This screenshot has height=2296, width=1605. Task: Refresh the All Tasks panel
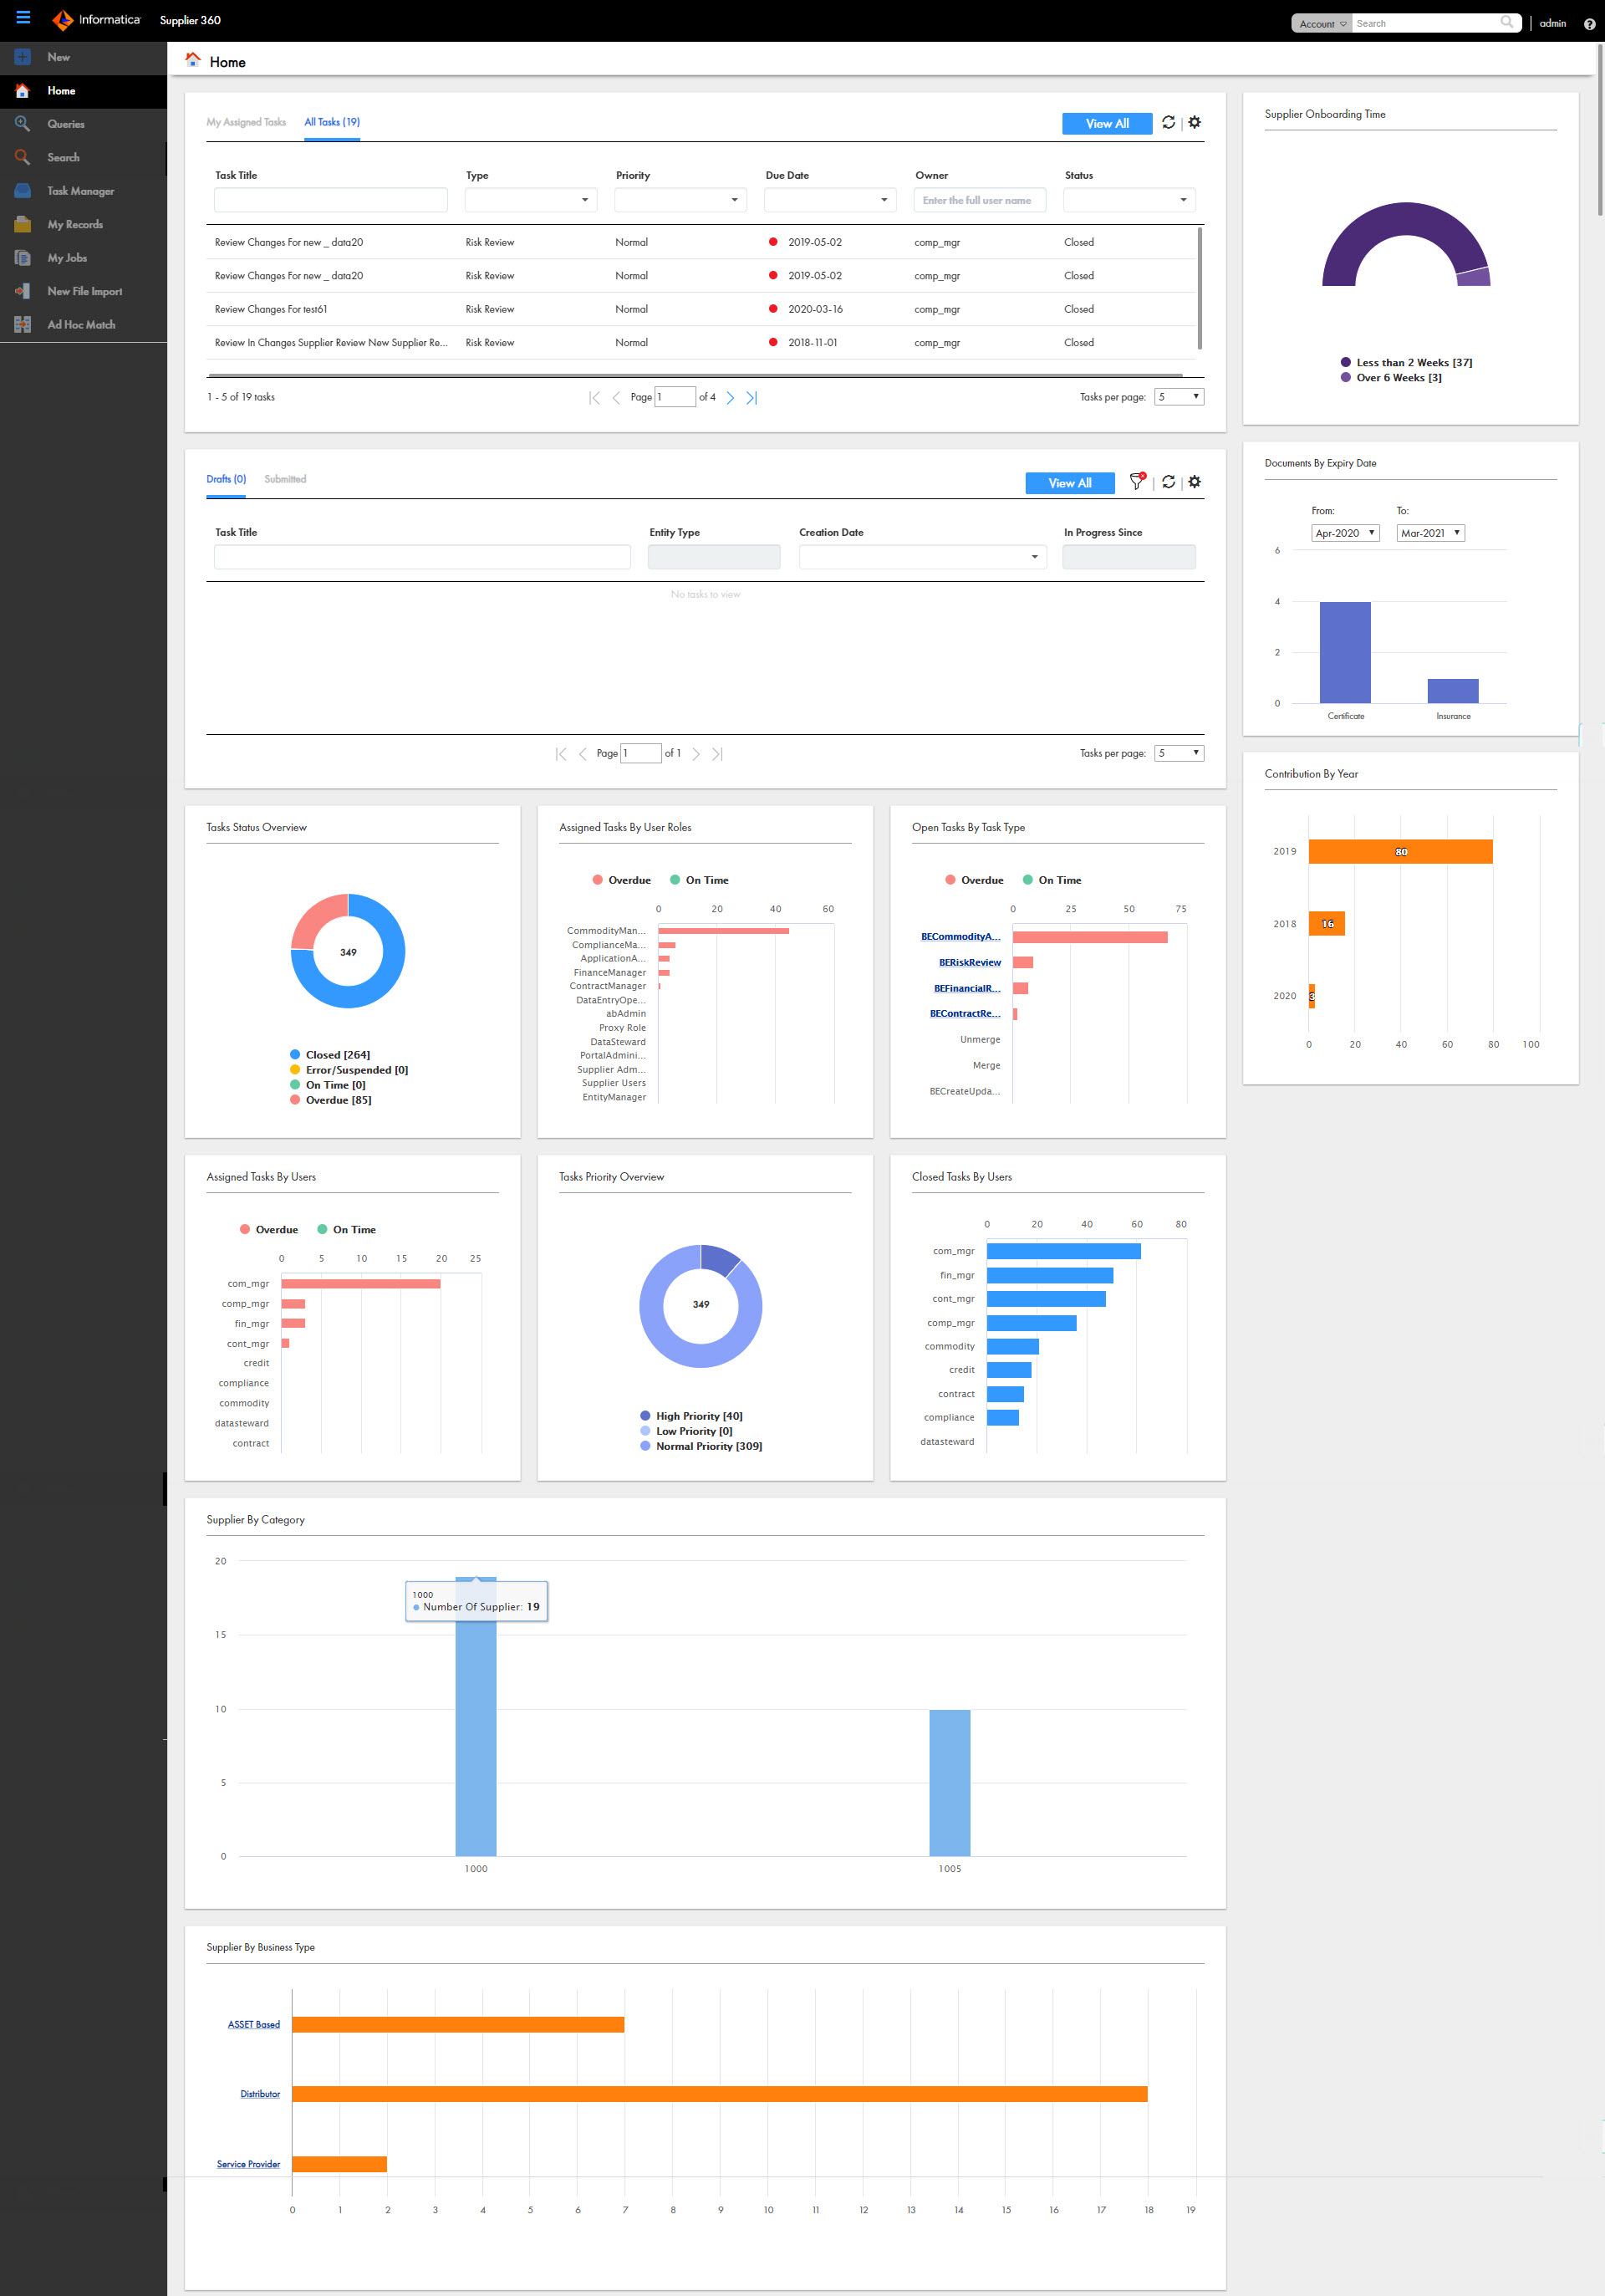coord(1168,122)
